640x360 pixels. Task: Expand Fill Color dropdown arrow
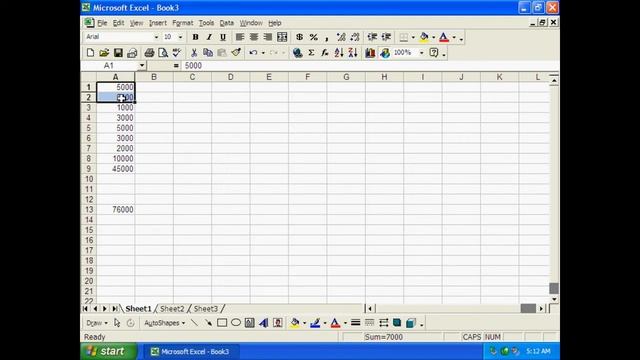(433, 37)
